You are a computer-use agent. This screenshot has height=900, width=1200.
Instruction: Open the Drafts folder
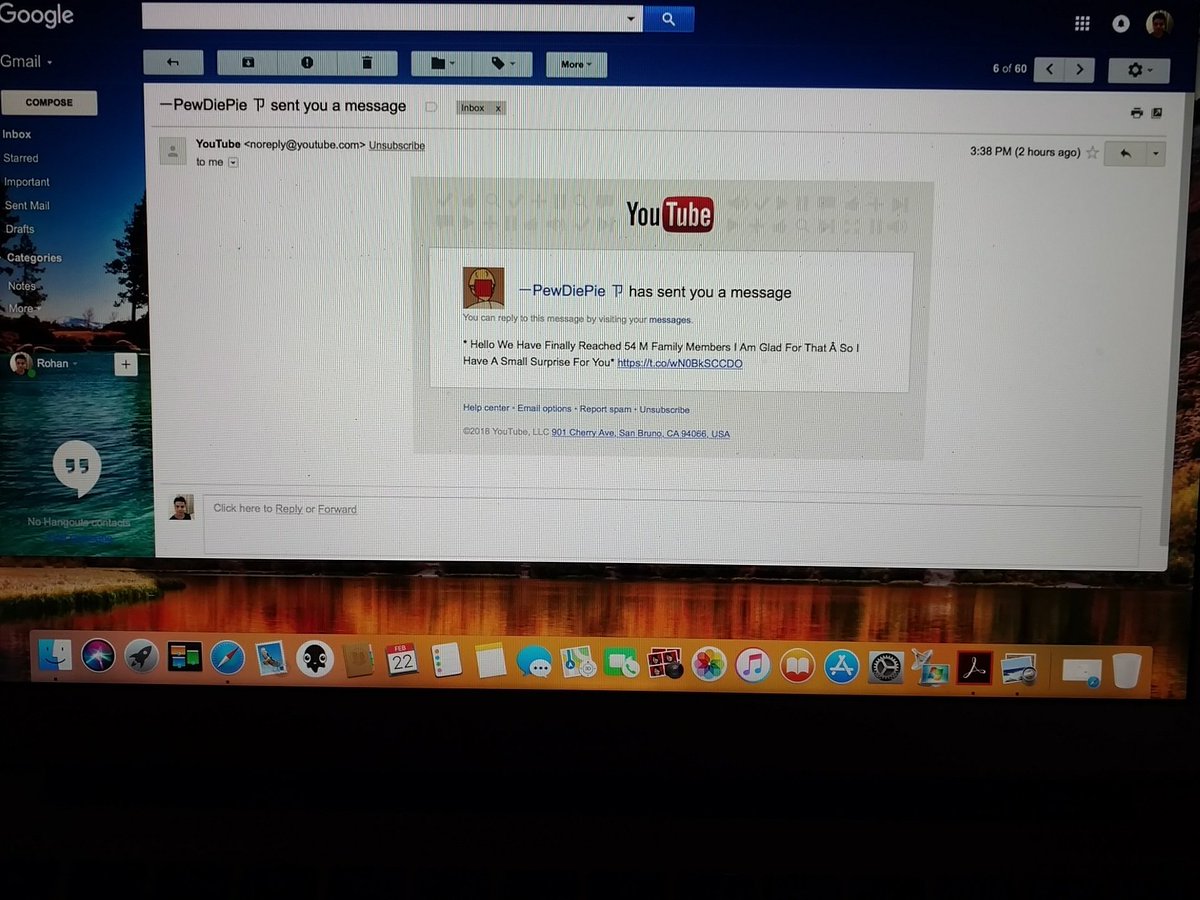tap(20, 229)
